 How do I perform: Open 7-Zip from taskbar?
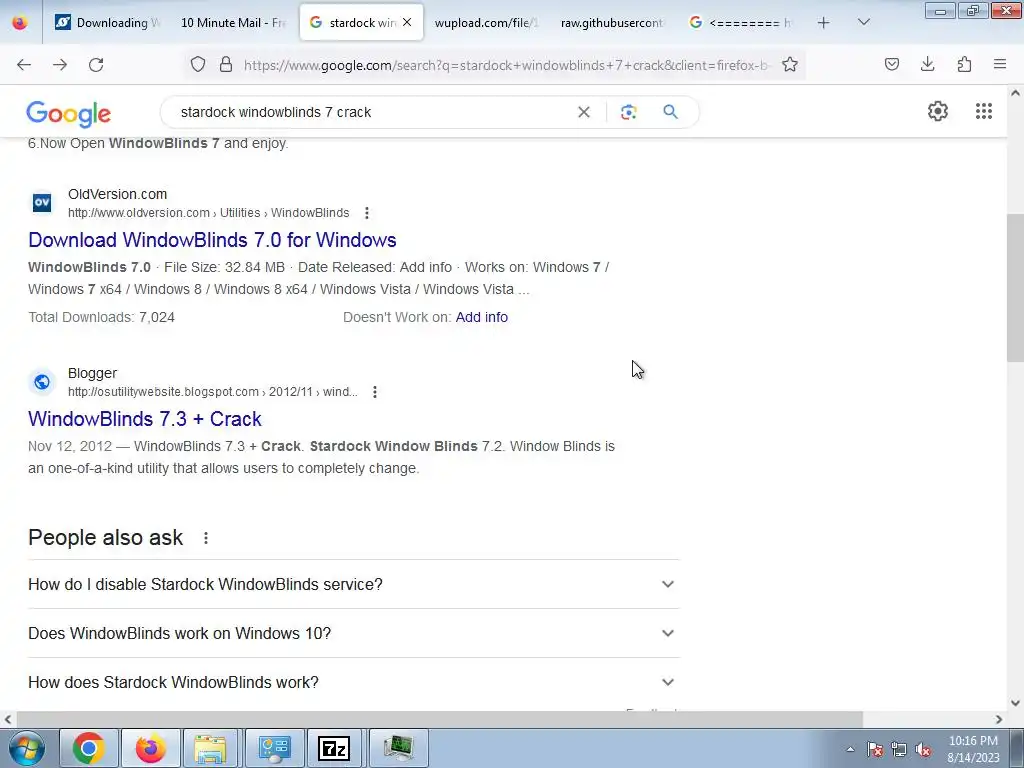[334, 748]
